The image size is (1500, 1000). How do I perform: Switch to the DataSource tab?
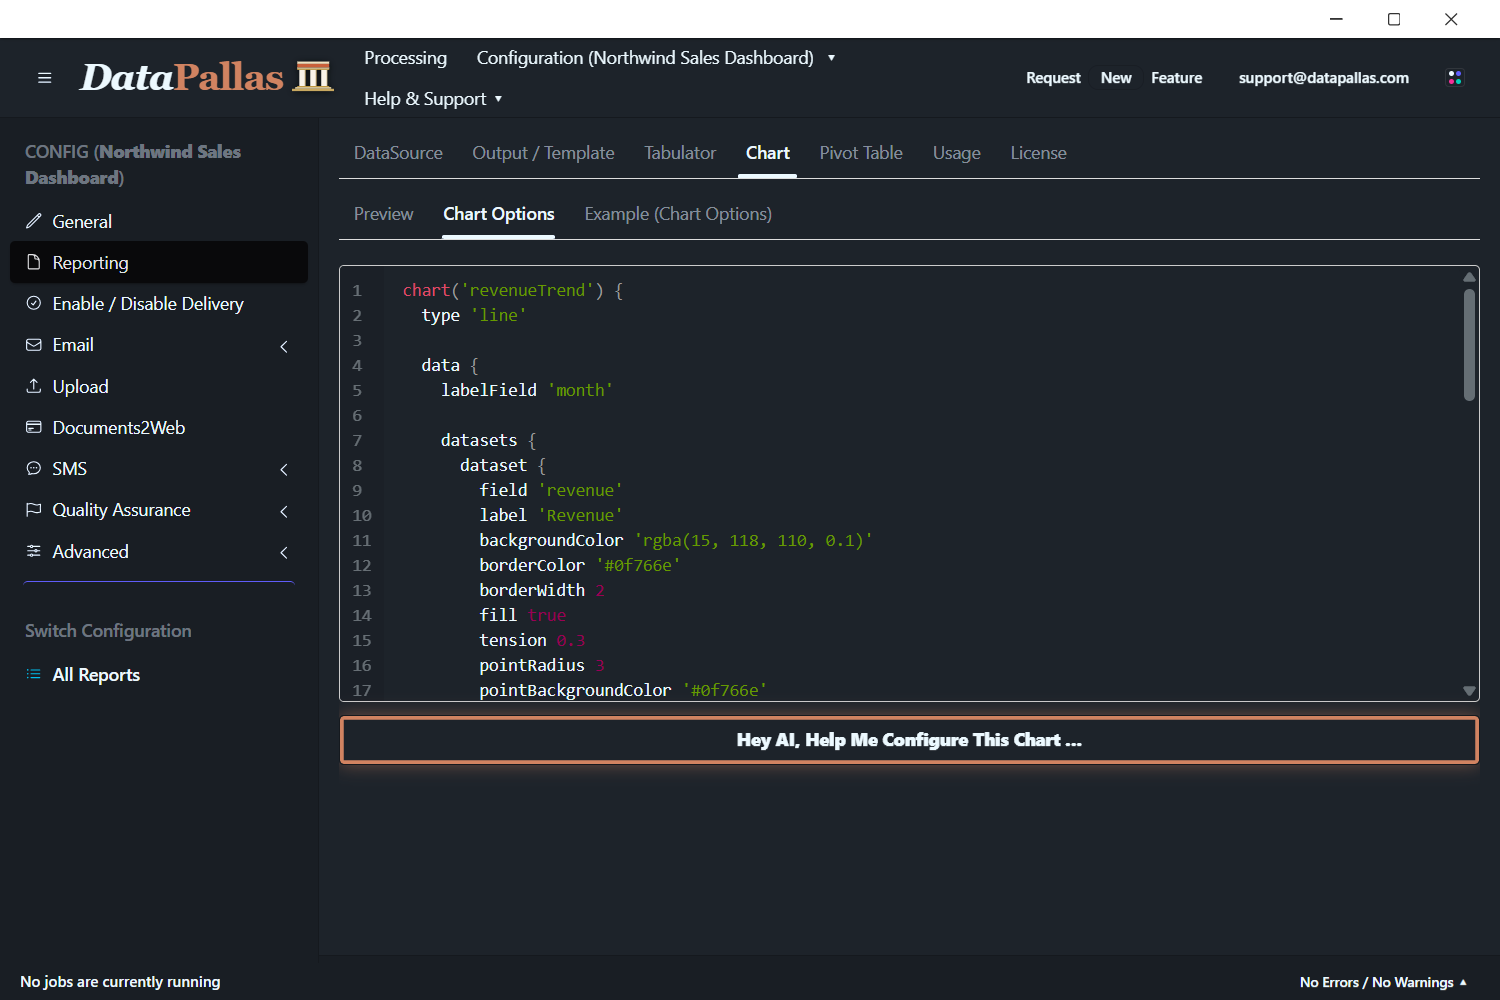click(398, 153)
